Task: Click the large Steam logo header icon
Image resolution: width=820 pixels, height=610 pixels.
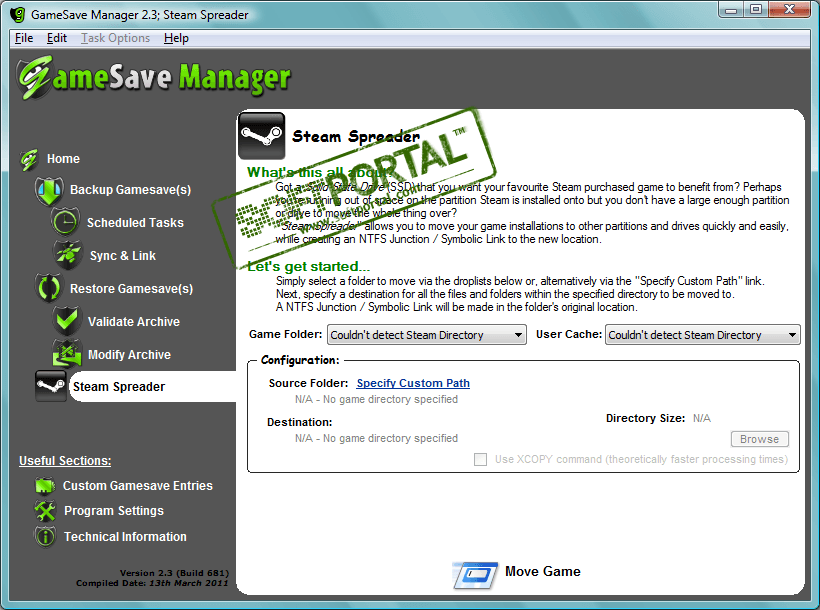Action: click(261, 136)
